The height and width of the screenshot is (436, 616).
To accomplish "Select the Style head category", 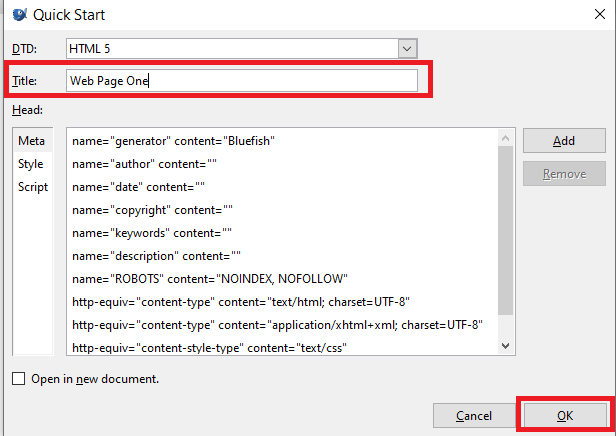I will (x=31, y=164).
